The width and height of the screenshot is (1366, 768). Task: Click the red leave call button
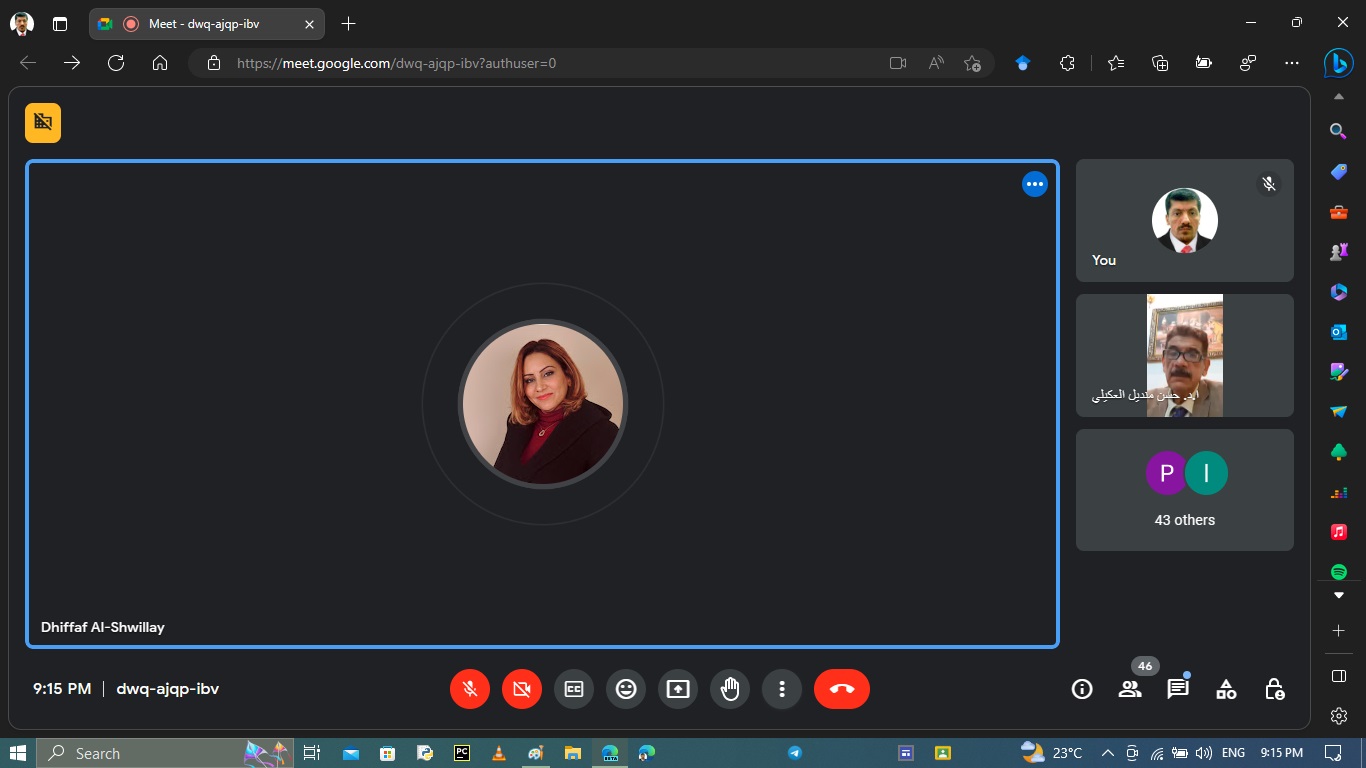[841, 689]
